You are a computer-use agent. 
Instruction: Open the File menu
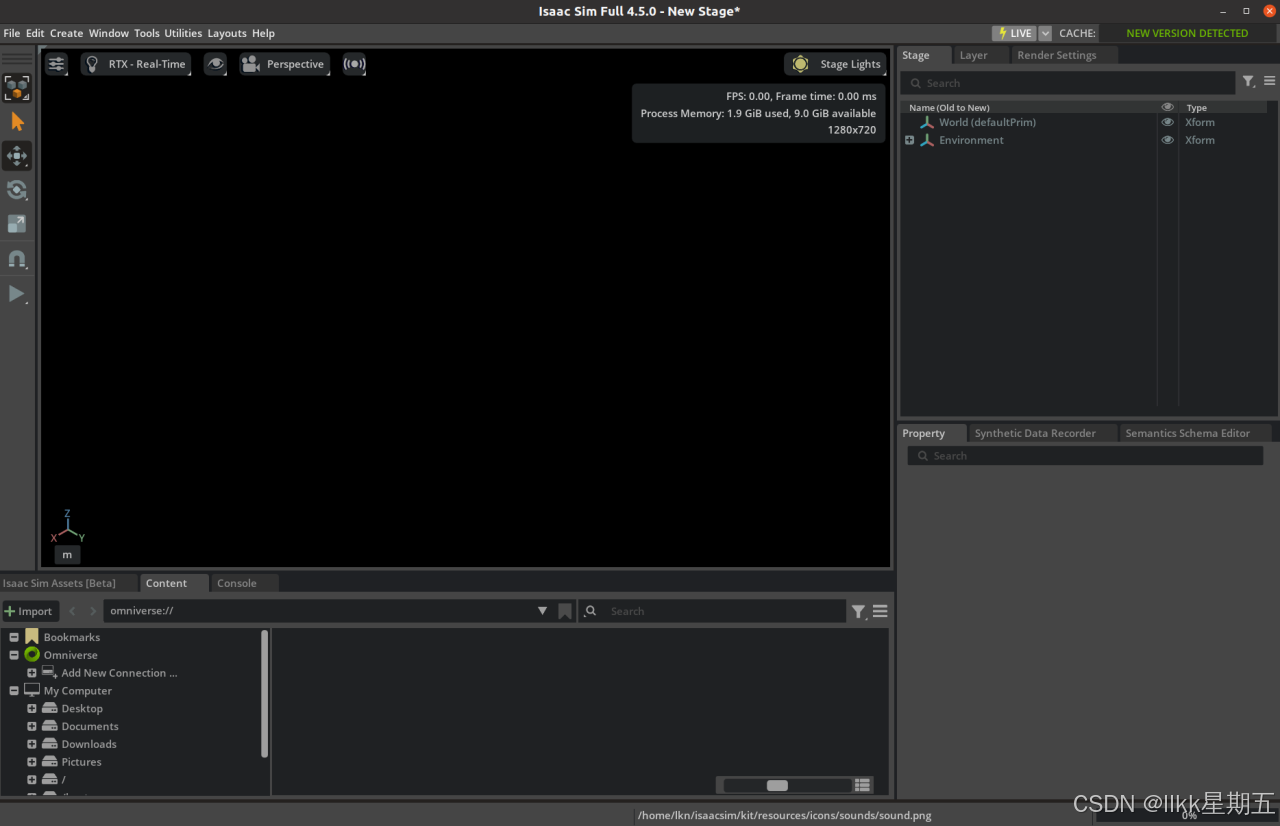tap(12, 33)
